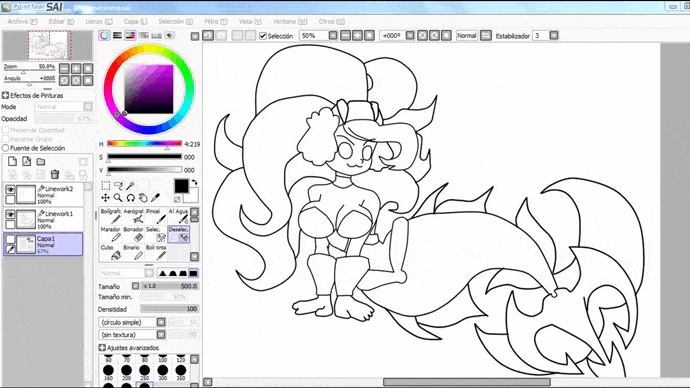Open the Capa menu

[135, 22]
